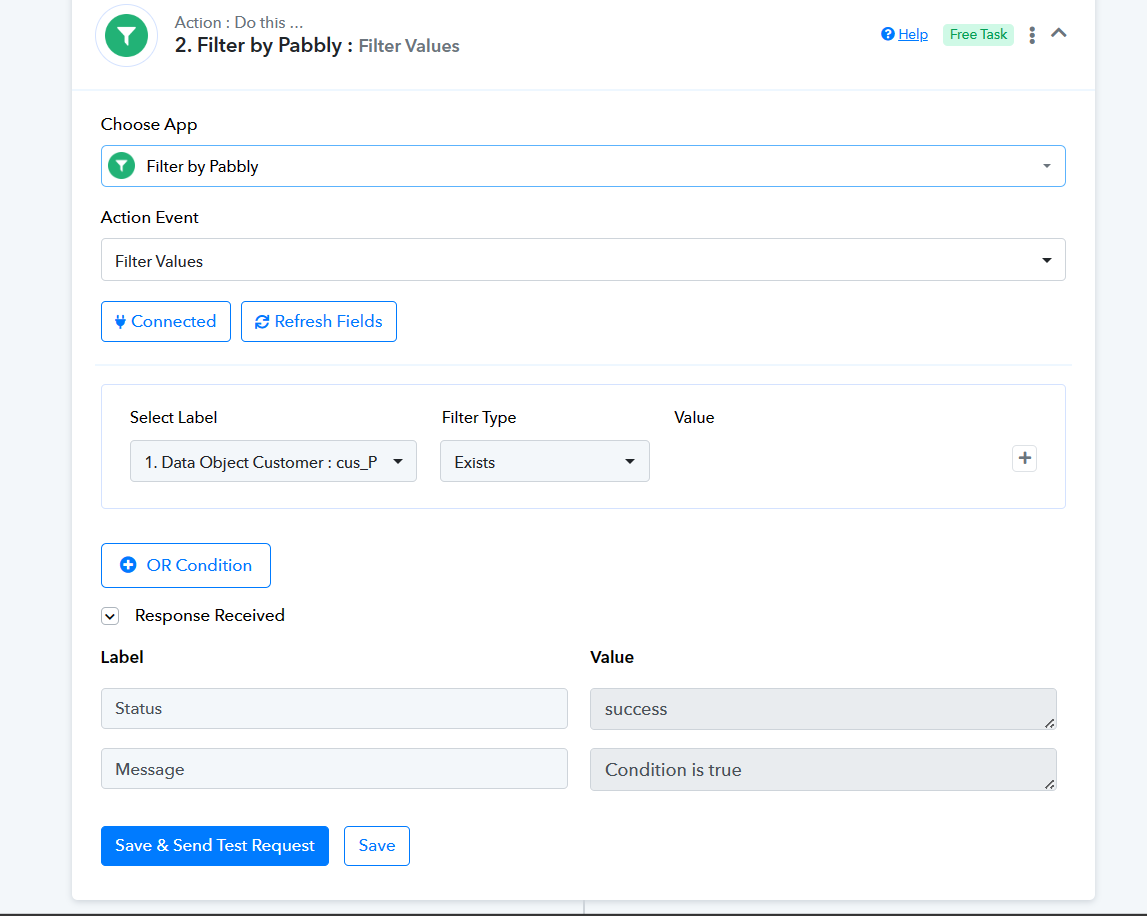Click the Response Received label

[x=210, y=615]
